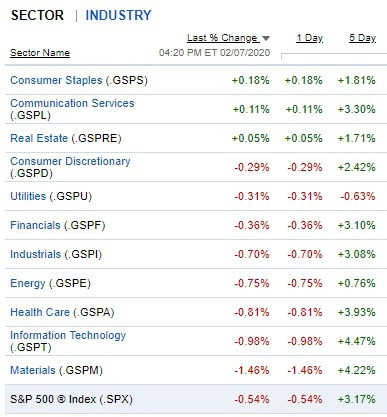Image resolution: width=387 pixels, height=417 pixels.
Task: Open the Communication Services sector link
Action: point(72,103)
